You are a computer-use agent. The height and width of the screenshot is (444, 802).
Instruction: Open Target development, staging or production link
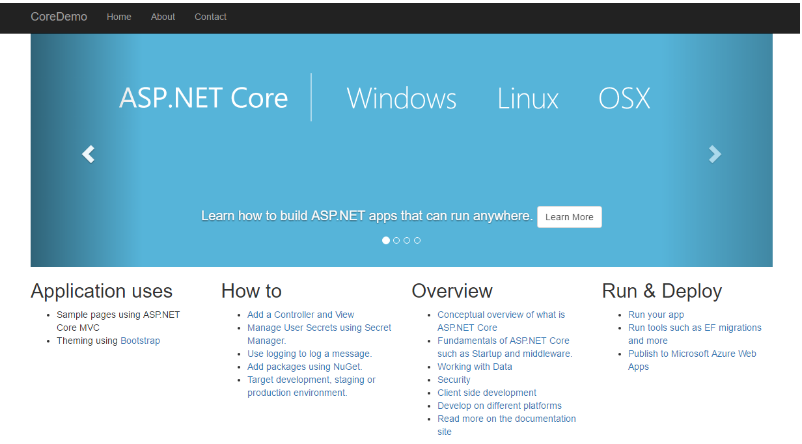click(311, 386)
